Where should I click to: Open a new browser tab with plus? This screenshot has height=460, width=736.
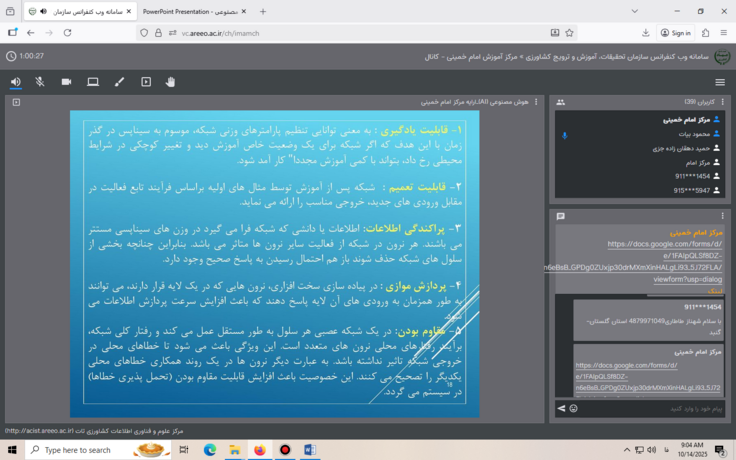[263, 11]
